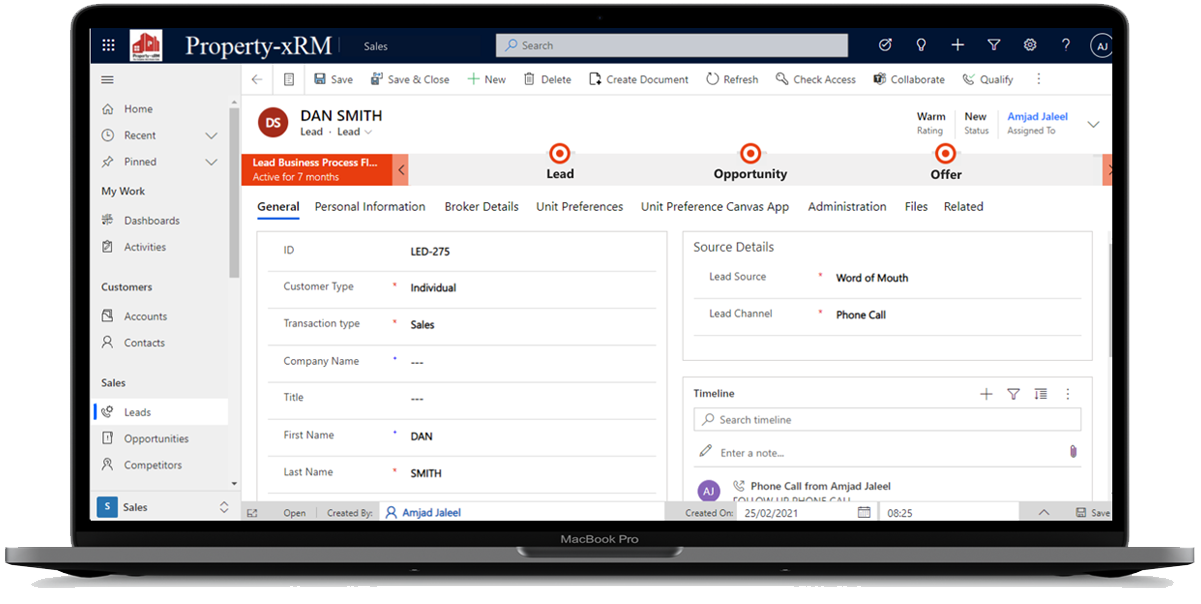Screen dimensions: 1201x604
Task: Click Save & Close
Action: [x=409, y=79]
